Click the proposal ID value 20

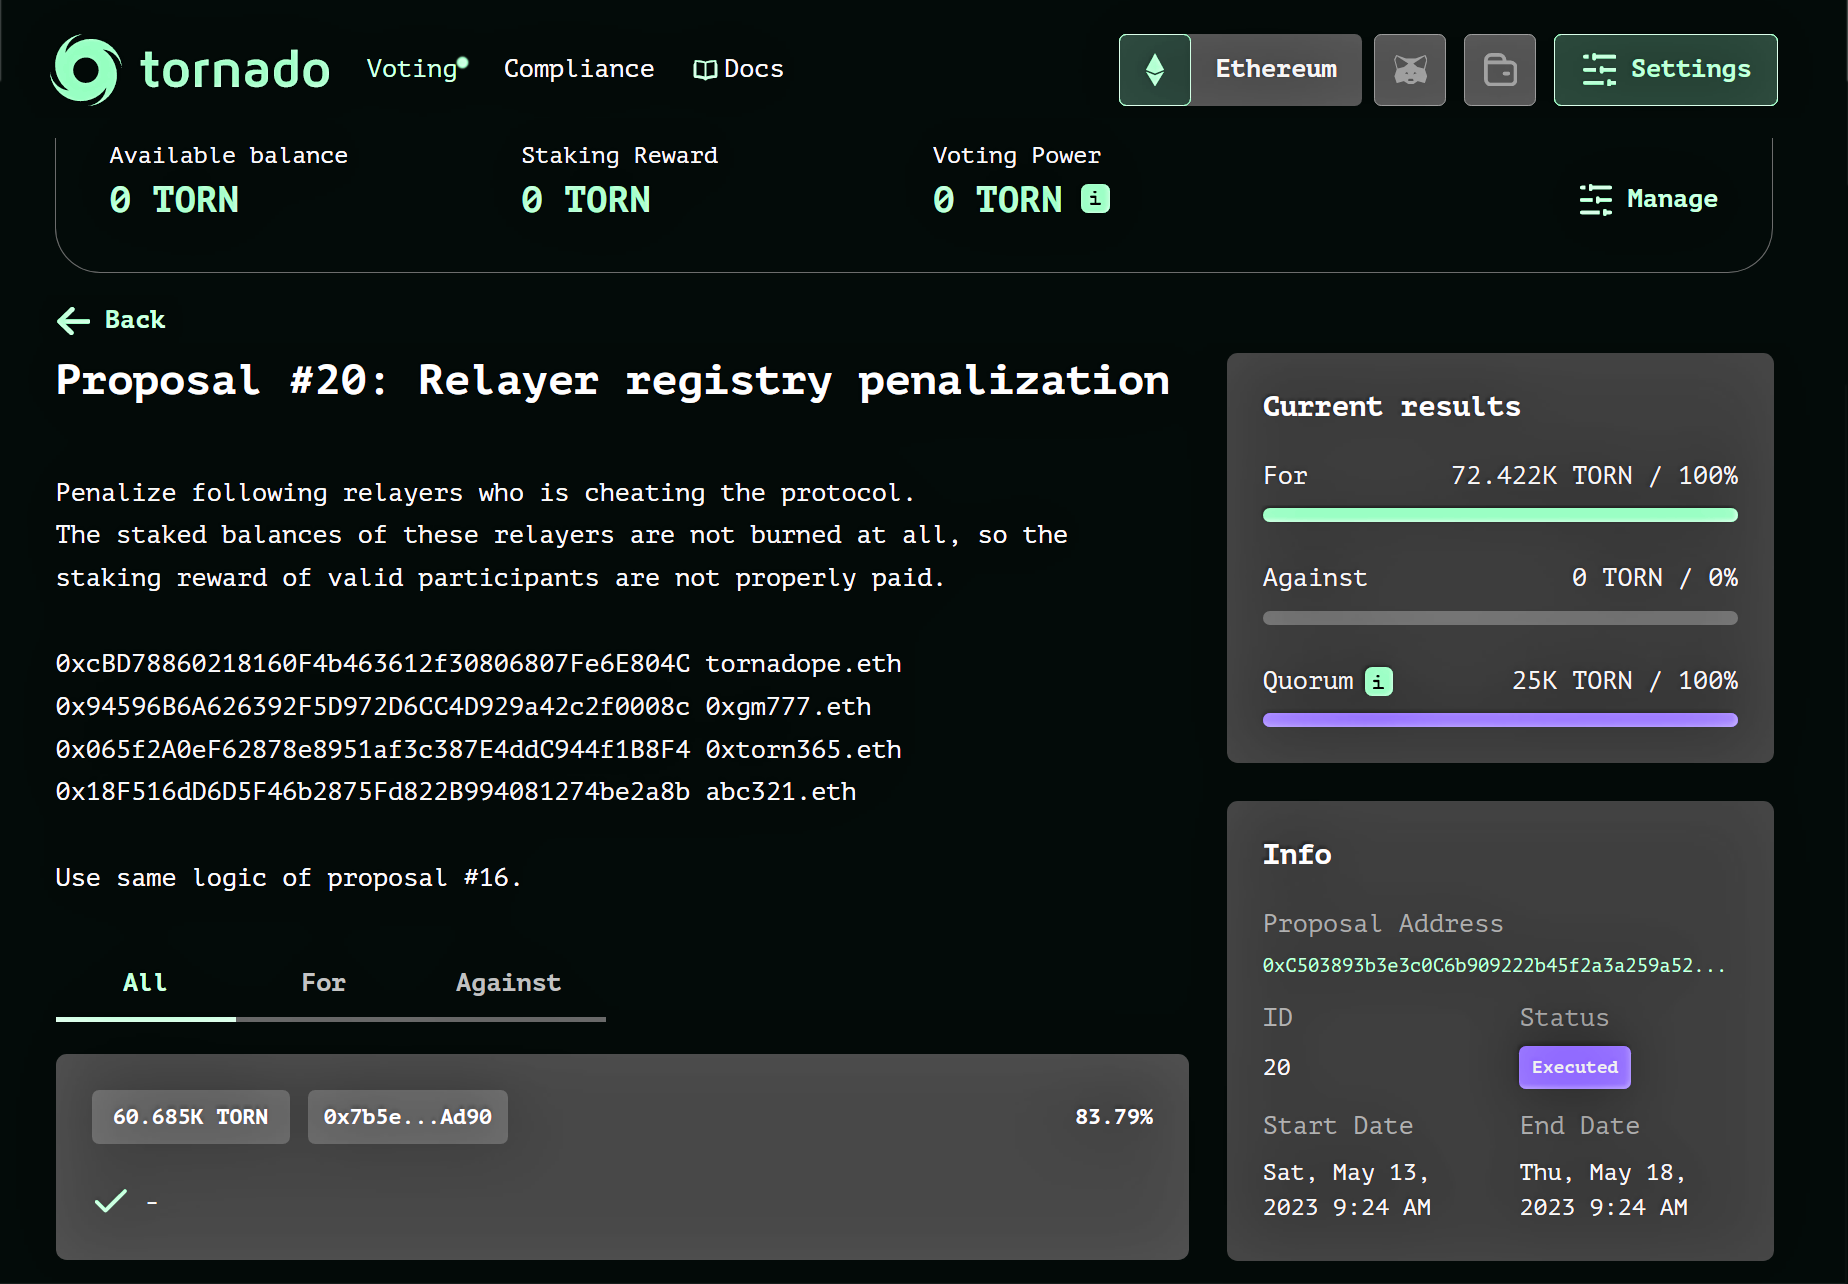tap(1277, 1068)
